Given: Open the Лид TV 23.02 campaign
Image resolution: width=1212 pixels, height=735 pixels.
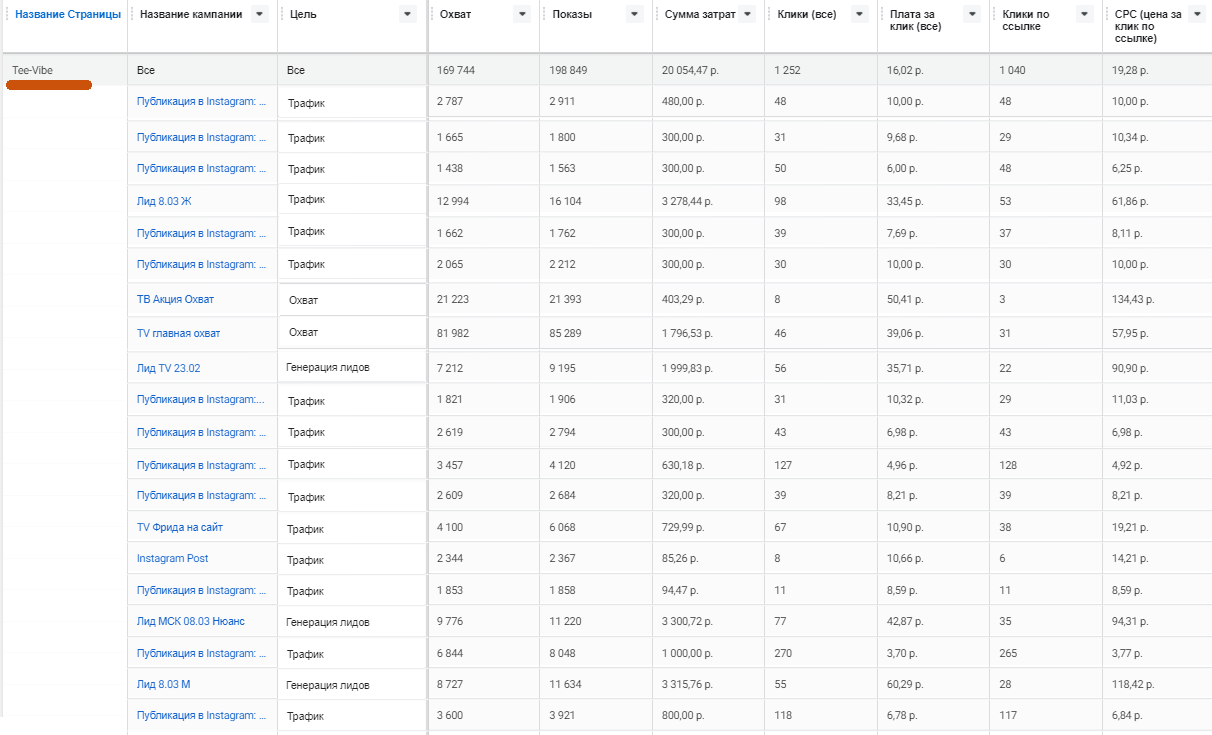Looking at the screenshot, I should click(x=168, y=368).
